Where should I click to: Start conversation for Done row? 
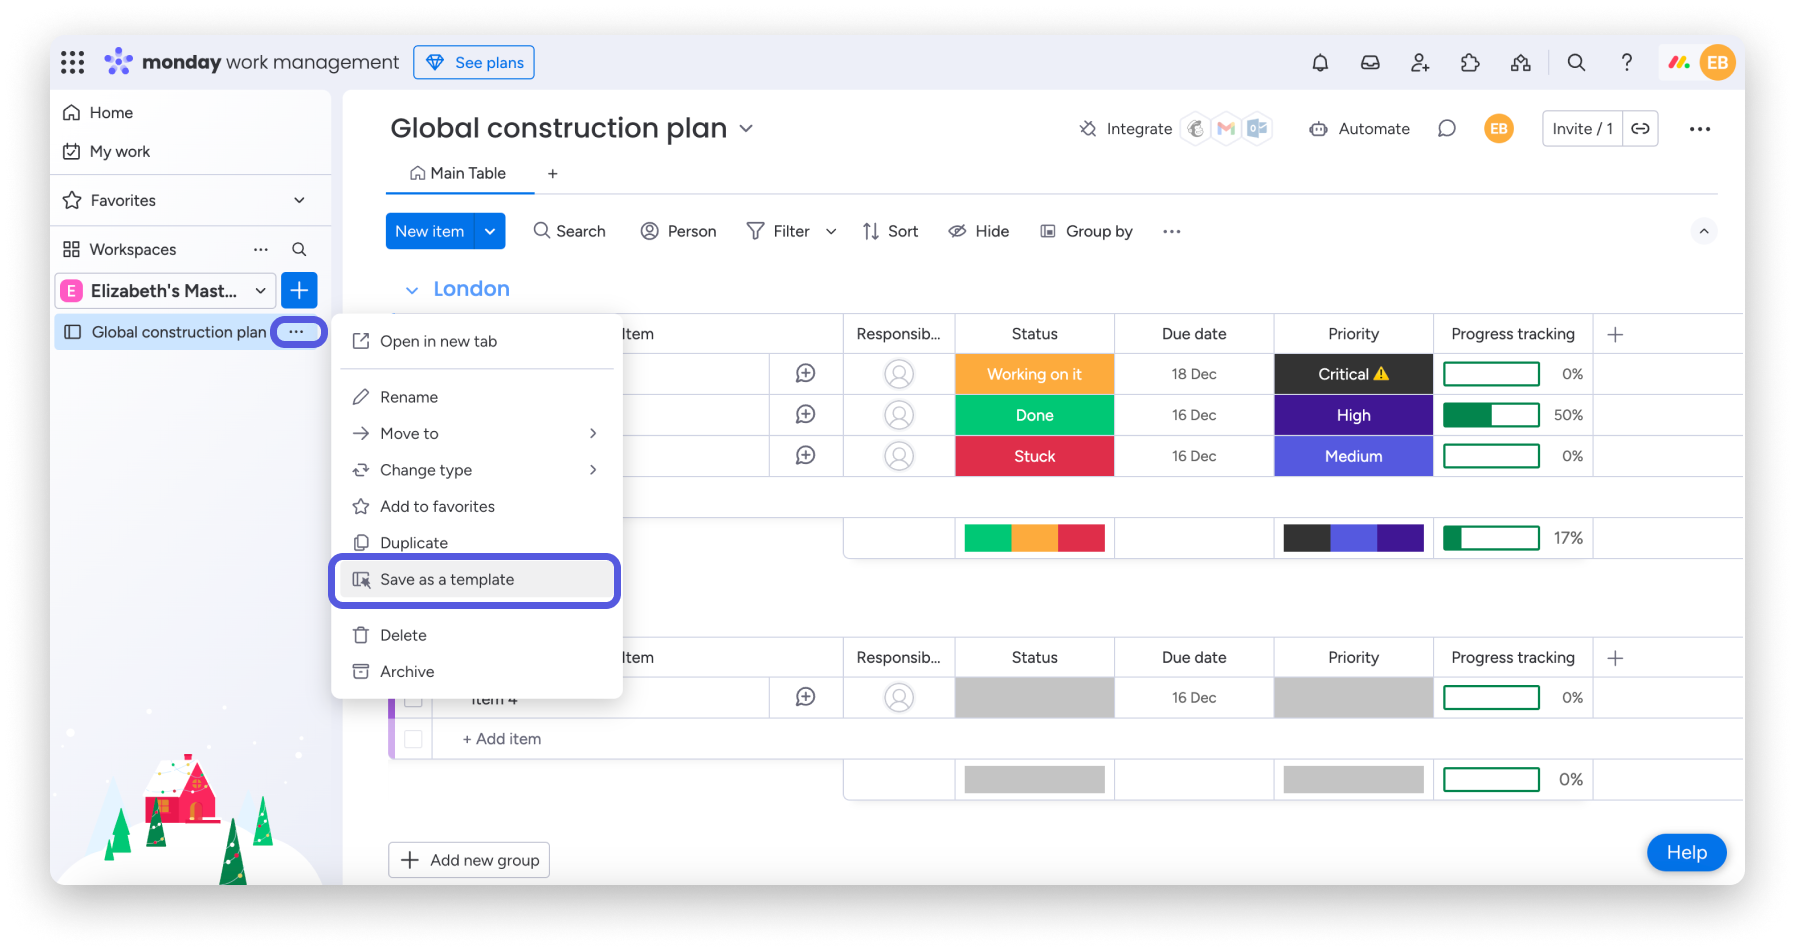coord(805,415)
